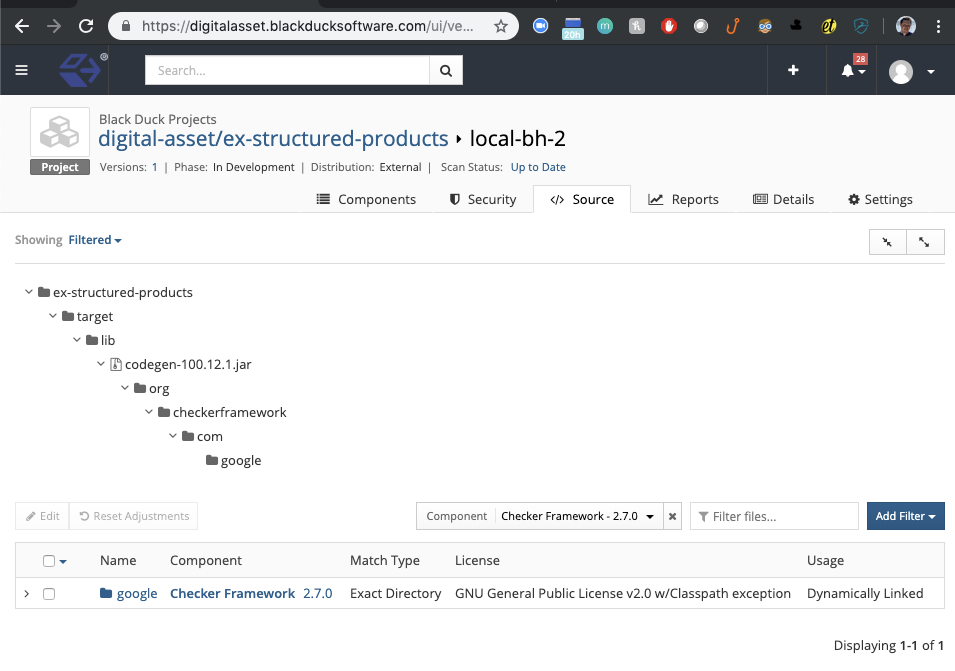Expand the google row with the chevron
Image resolution: width=955 pixels, height=671 pixels.
pos(26,593)
